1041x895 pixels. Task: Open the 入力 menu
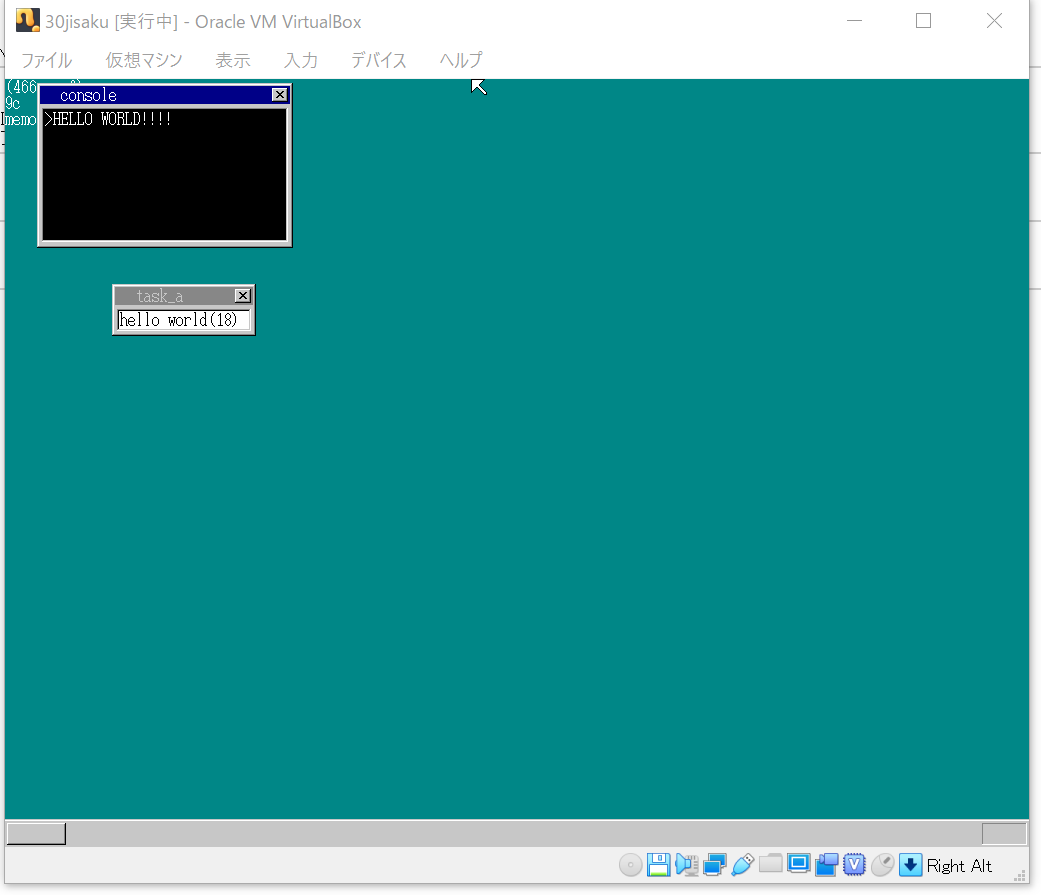coord(301,60)
